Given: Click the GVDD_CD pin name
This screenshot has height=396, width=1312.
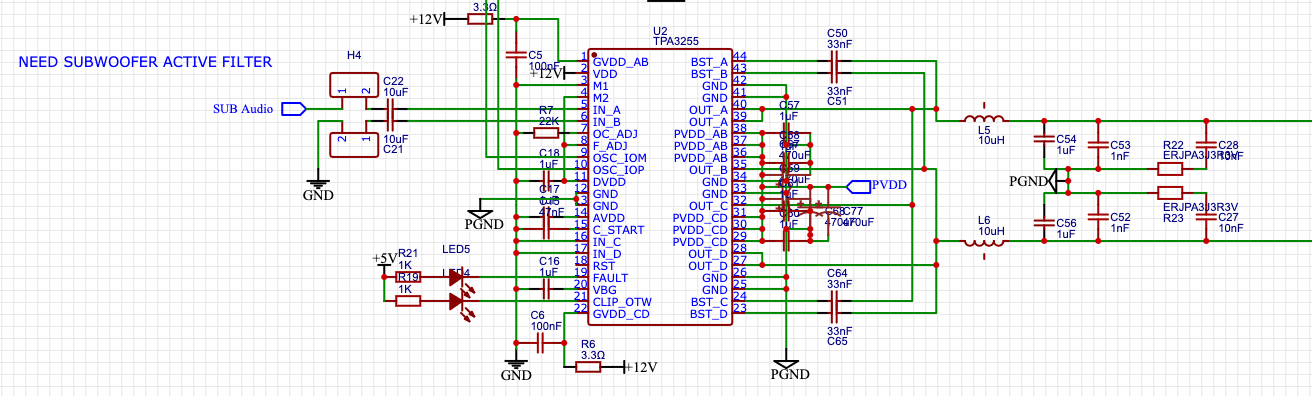Looking at the screenshot, I should click(x=622, y=314).
